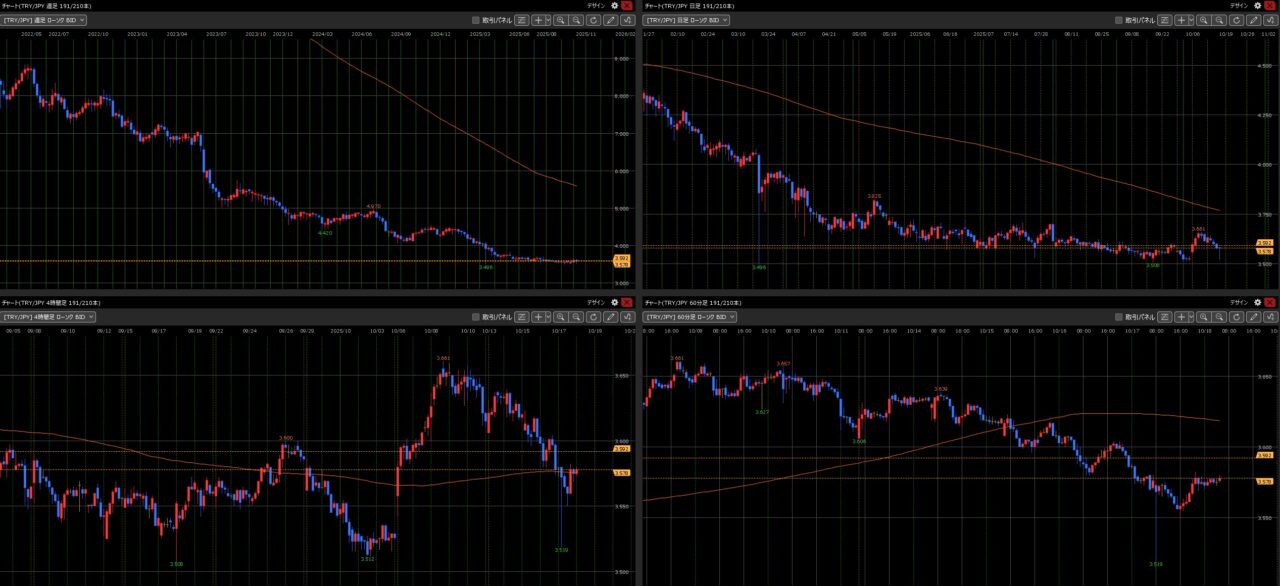
Task: Click the orange 3.592 price label on daily chart
Action: [x=1264, y=243]
